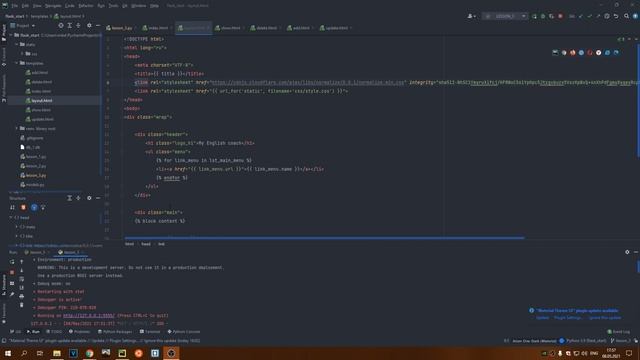Click the expand all icon in Project panel
This screenshot has height=360, width=640.
(70, 25)
